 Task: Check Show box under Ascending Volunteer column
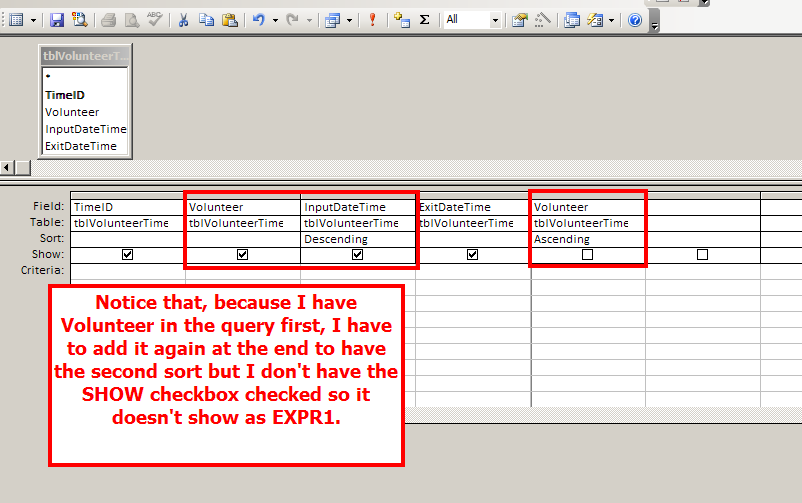[588, 254]
